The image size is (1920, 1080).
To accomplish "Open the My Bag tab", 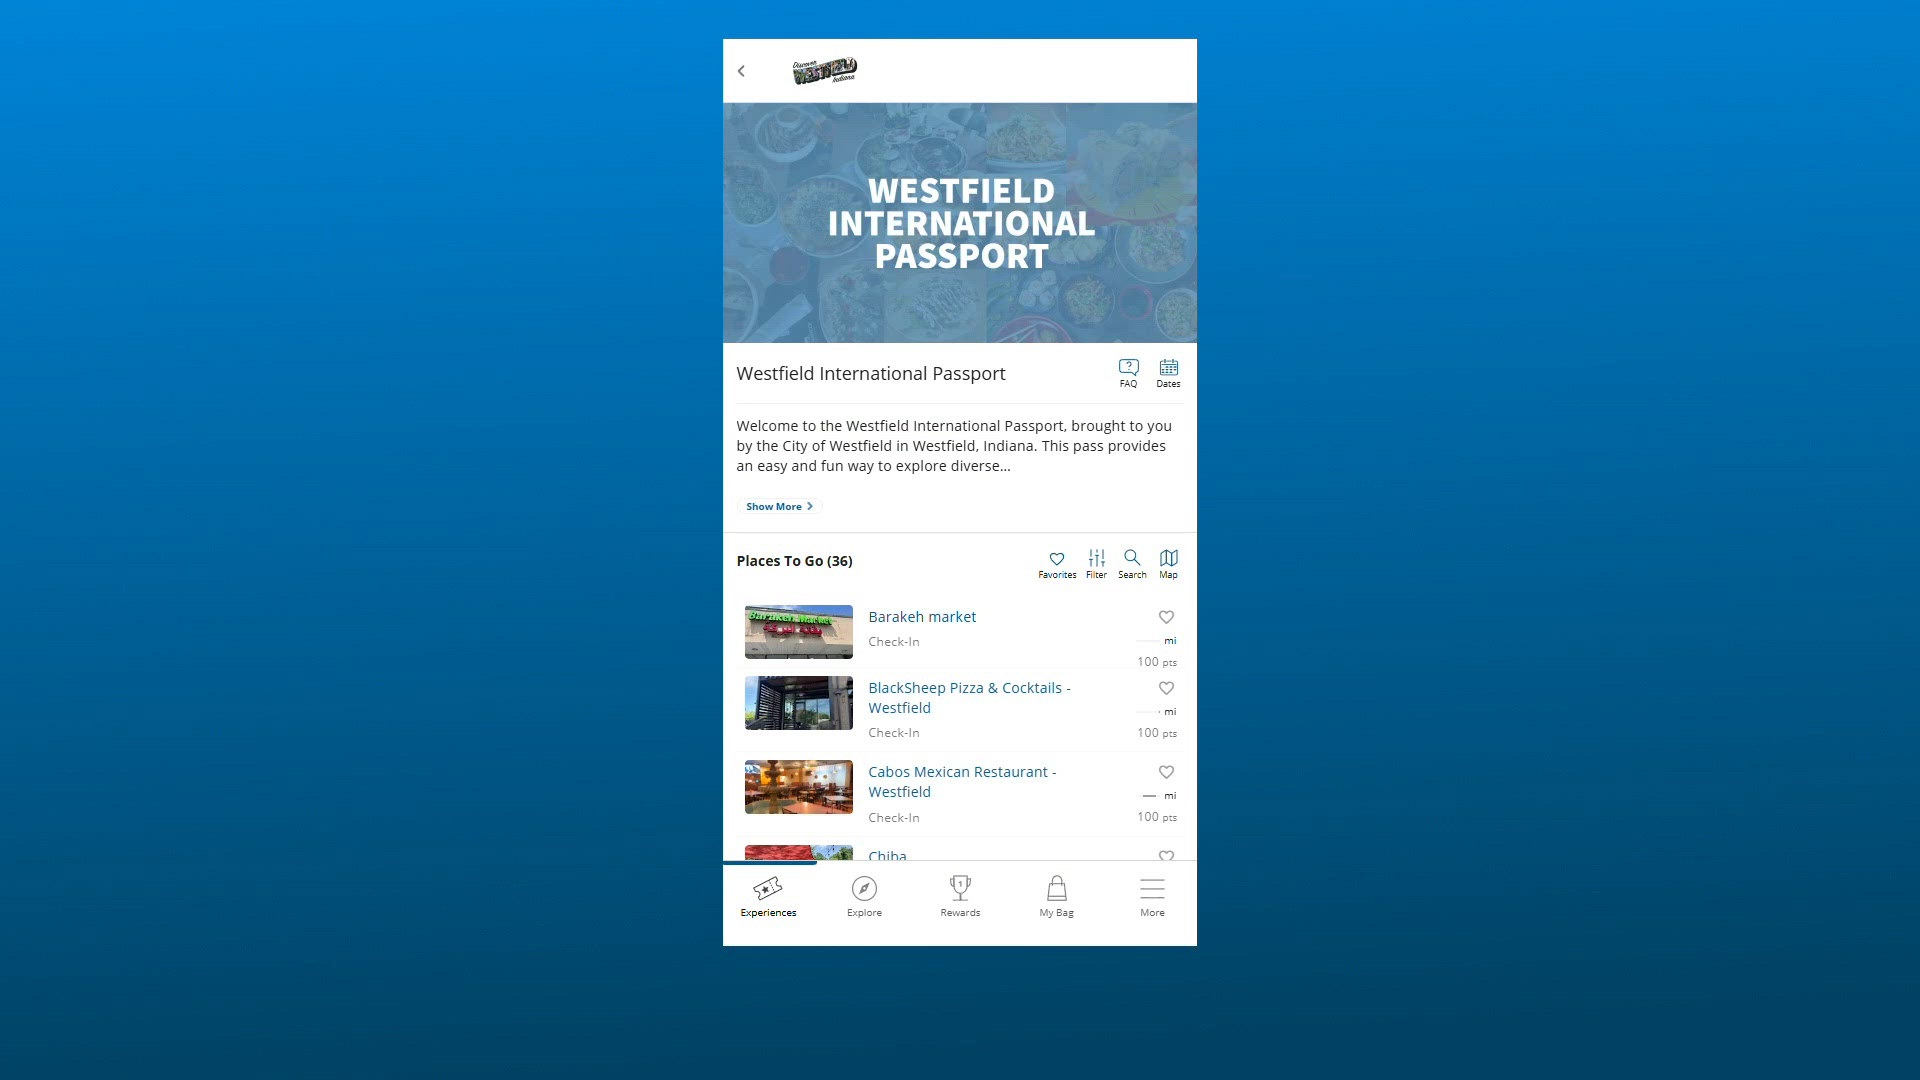I will (1056, 896).
